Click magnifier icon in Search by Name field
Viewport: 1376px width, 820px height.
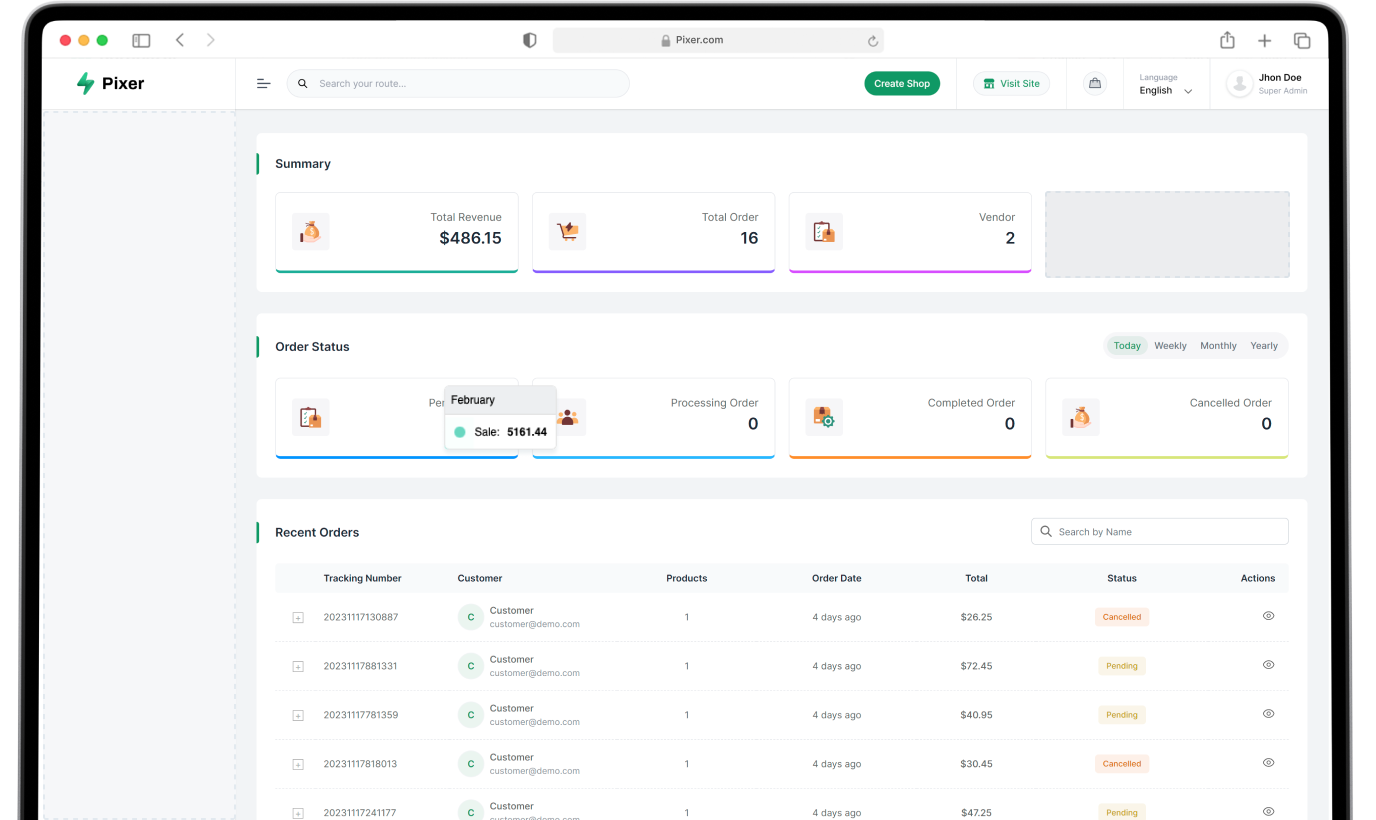pos(1046,532)
